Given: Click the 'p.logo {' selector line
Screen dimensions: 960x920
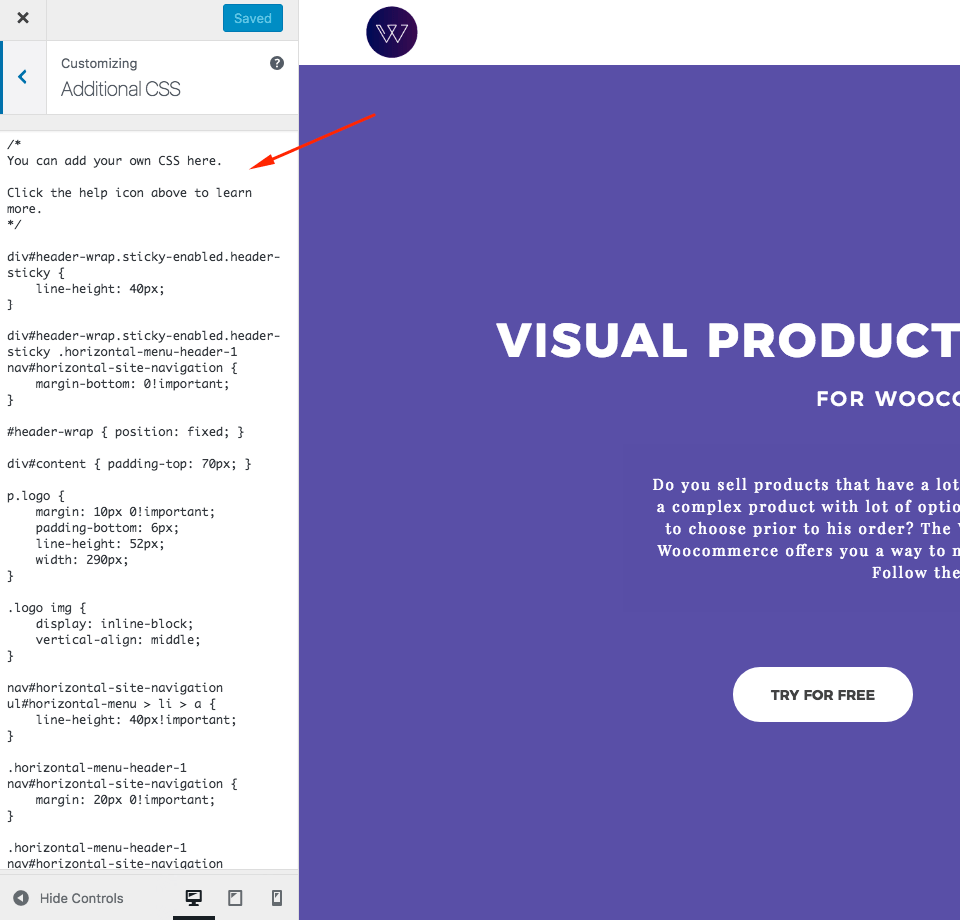Looking at the screenshot, I should pyautogui.click(x=36, y=496).
